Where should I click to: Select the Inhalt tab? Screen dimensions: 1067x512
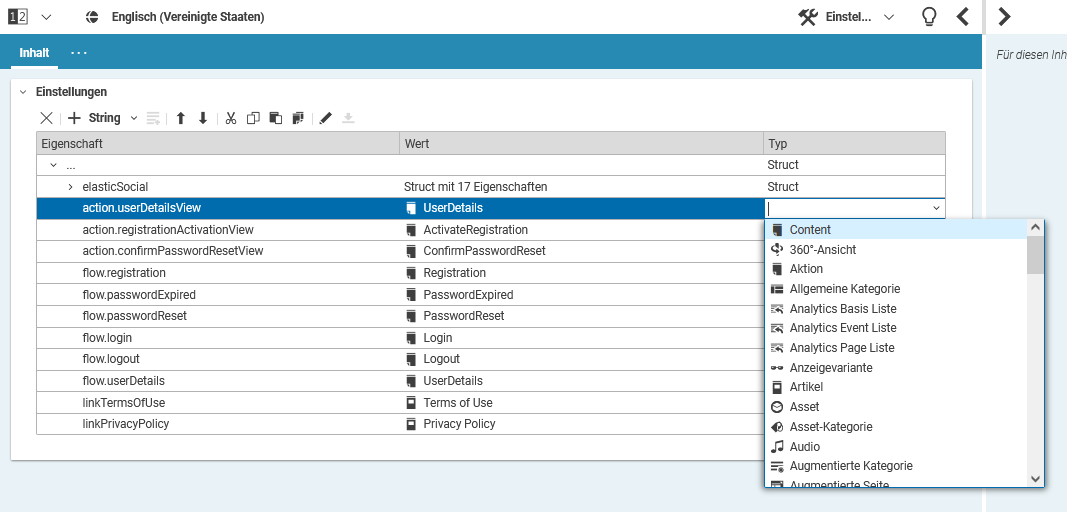34,52
